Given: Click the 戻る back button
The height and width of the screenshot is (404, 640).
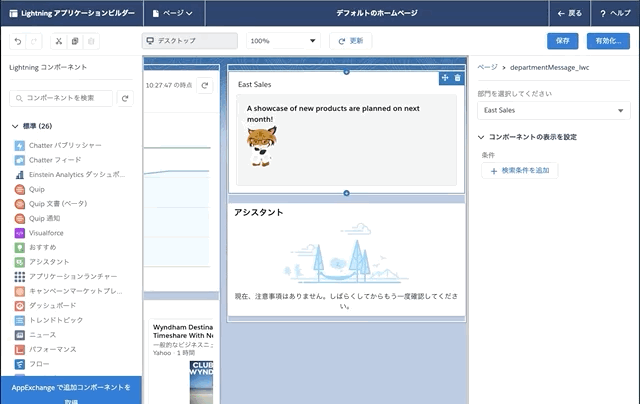Looking at the screenshot, I should (x=570, y=13).
